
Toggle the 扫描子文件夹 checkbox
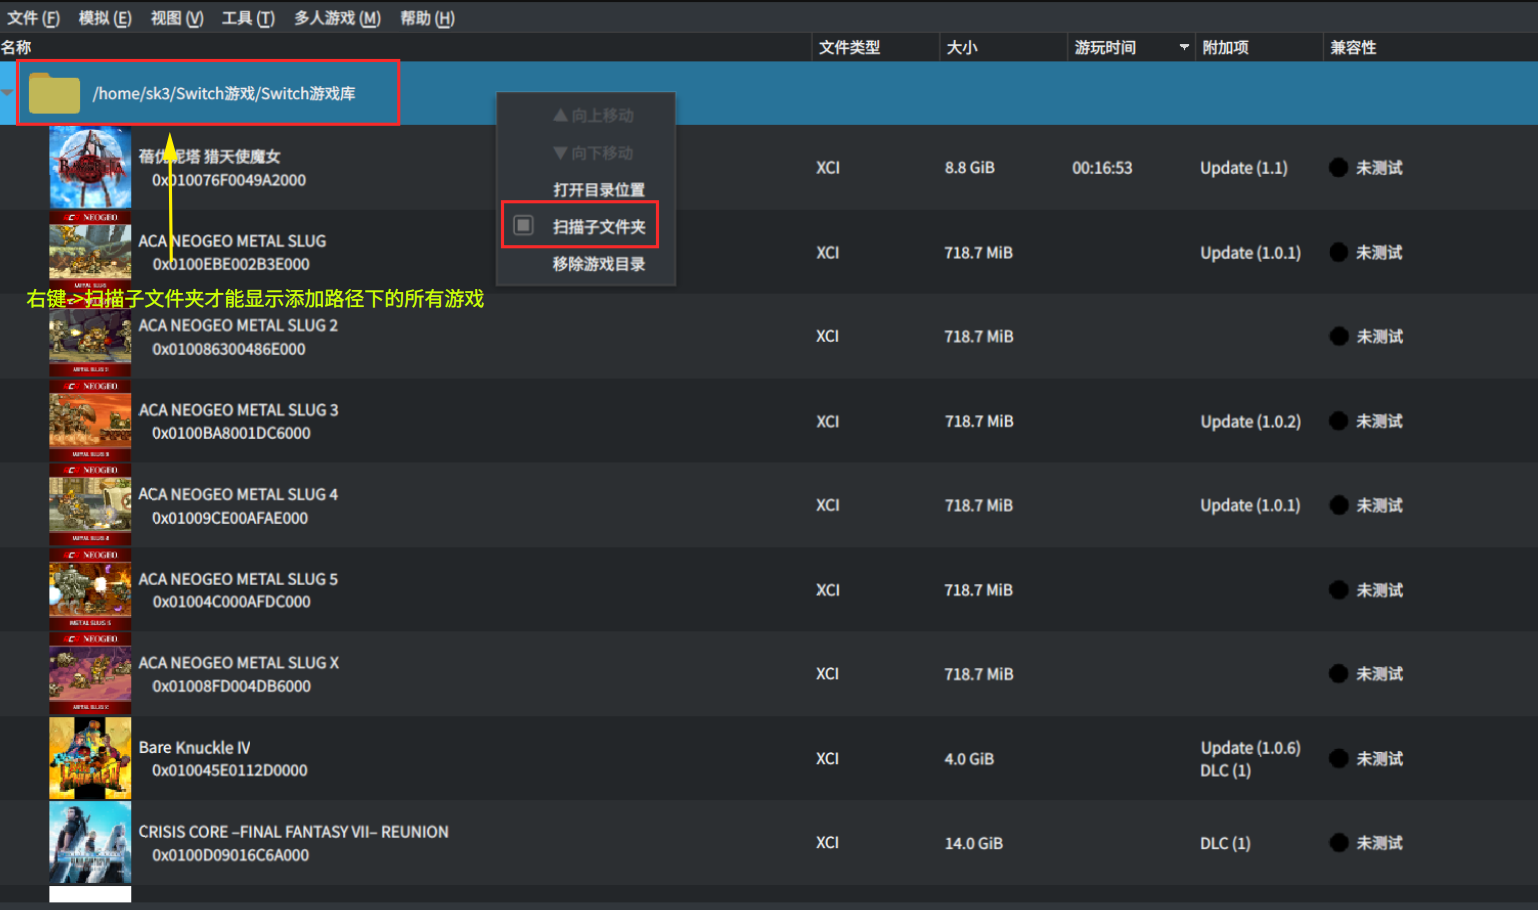tap(523, 226)
